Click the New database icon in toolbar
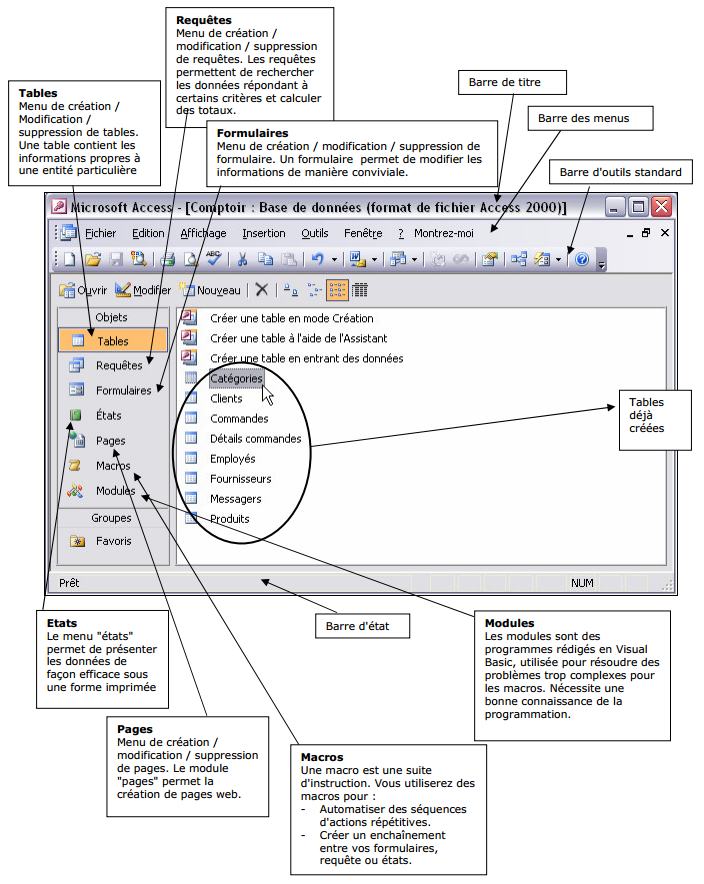Viewport: 704px width, 884px height. (x=70, y=259)
